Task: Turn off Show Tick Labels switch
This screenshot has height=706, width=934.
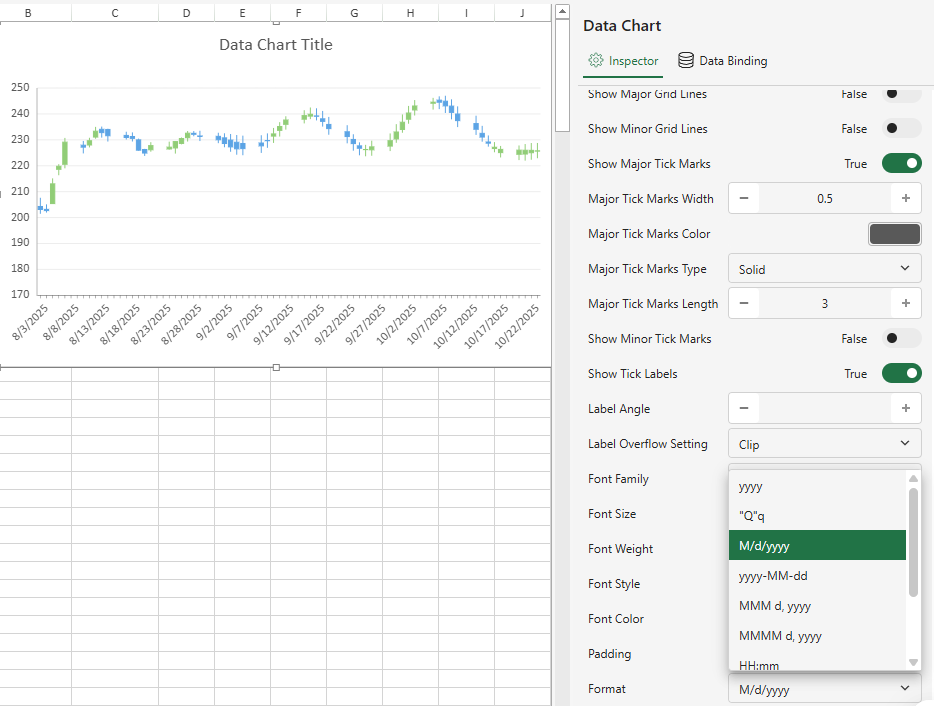Action: 901,374
